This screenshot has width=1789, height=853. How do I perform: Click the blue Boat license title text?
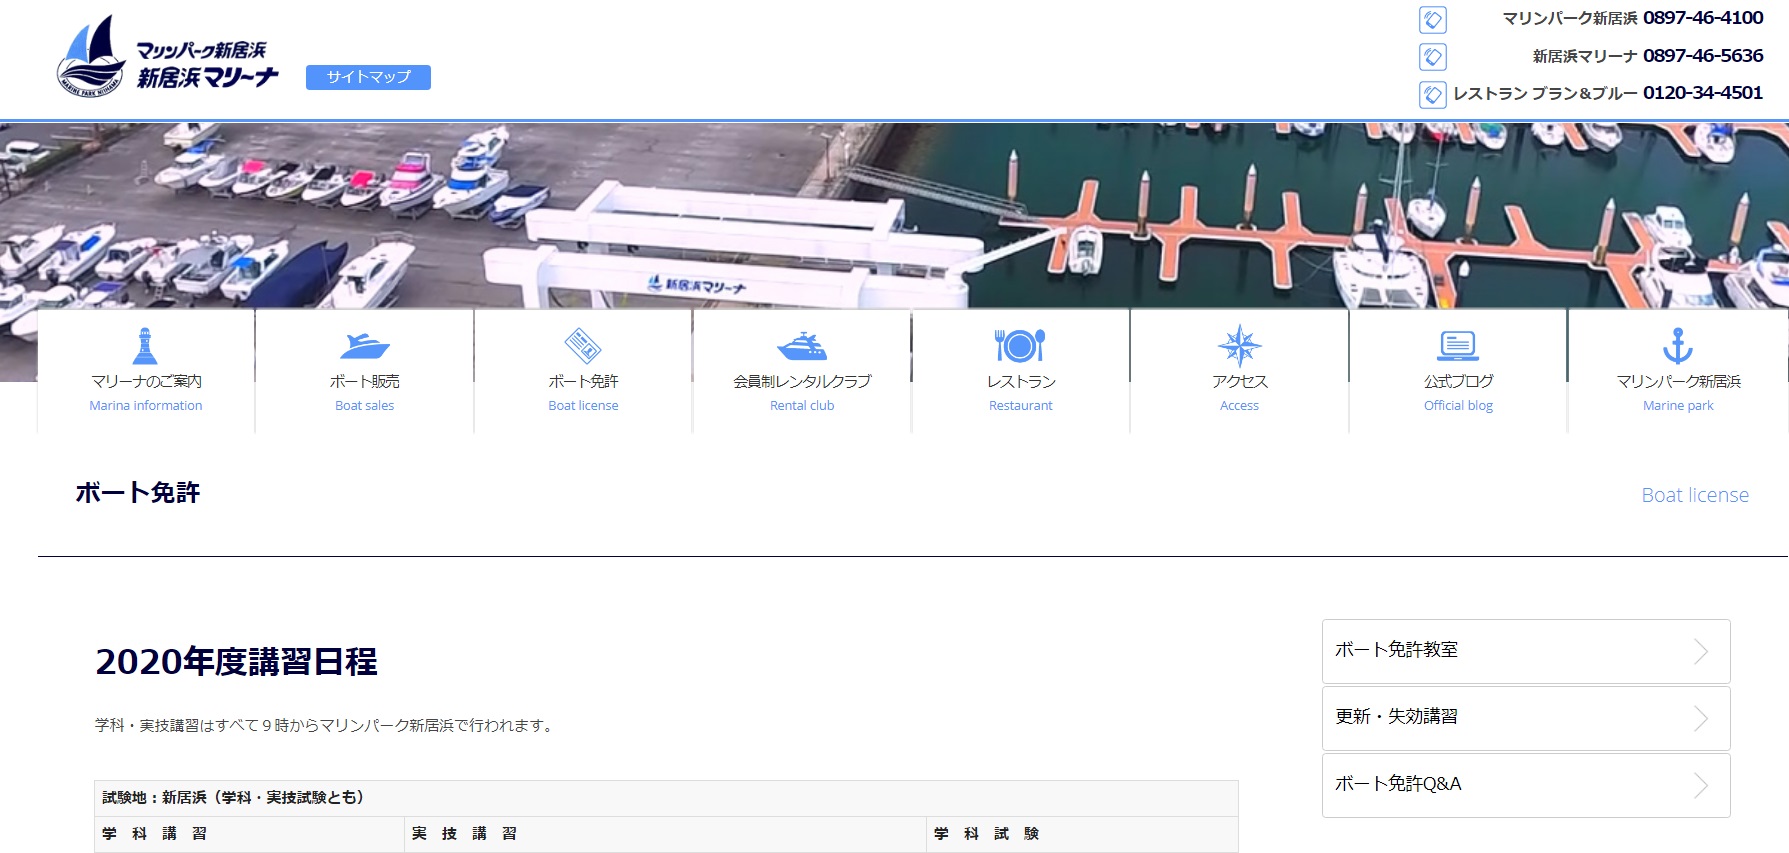click(1695, 495)
